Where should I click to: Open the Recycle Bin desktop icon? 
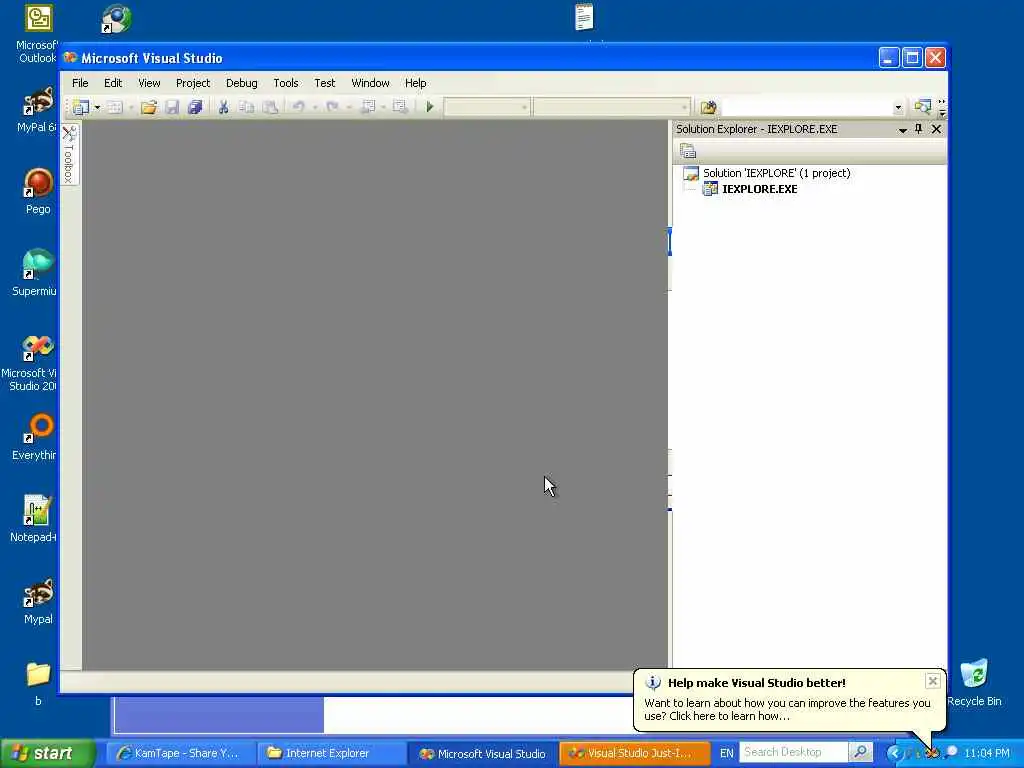tap(974, 682)
